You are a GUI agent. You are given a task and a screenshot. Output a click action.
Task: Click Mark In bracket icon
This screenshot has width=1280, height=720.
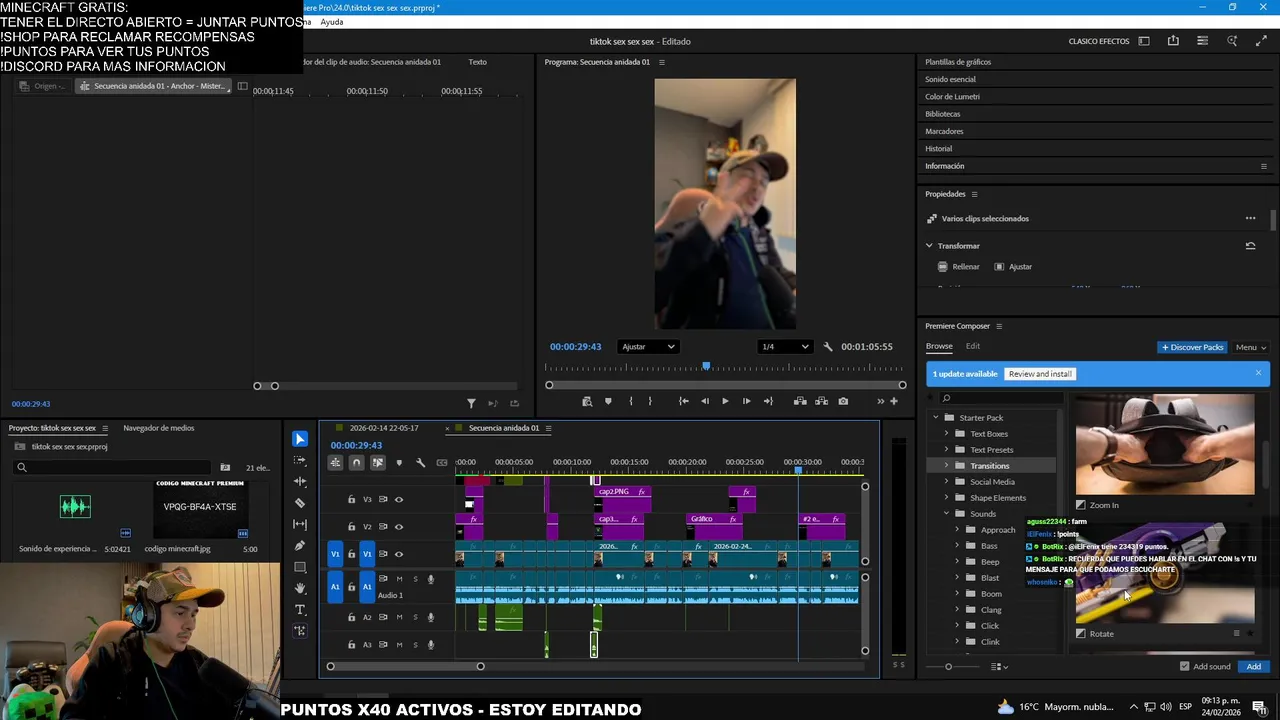pyautogui.click(x=630, y=401)
